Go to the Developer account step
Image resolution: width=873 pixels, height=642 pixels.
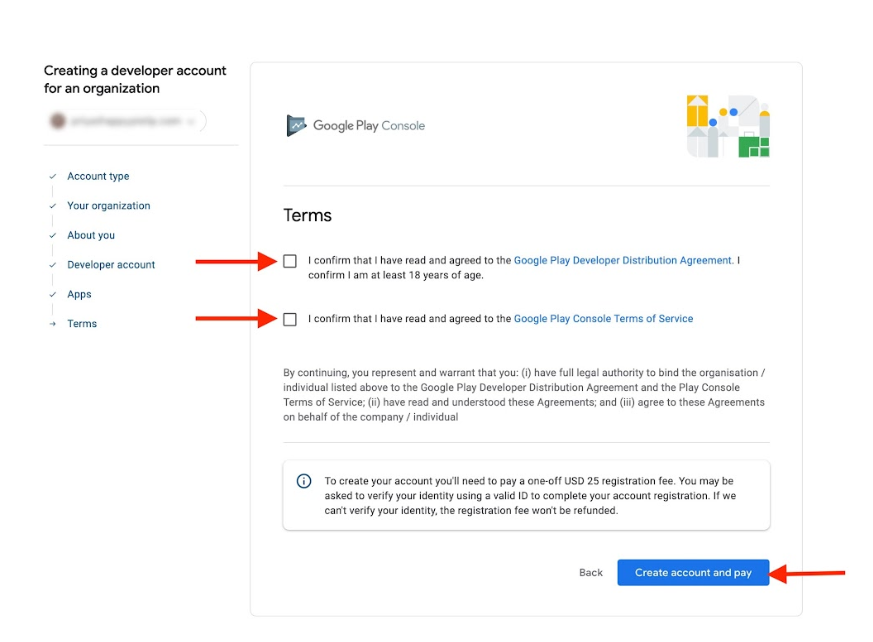coord(111,264)
